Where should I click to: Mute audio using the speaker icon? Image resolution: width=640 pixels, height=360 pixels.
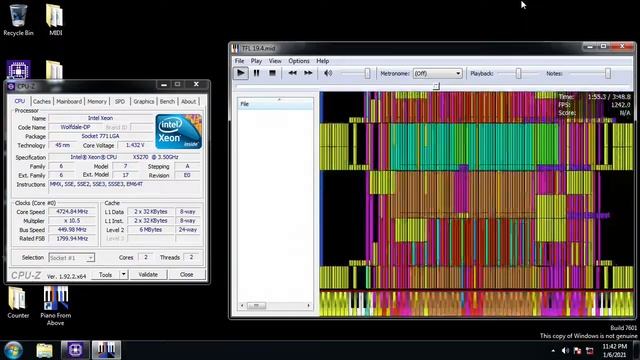pyautogui.click(x=328, y=73)
